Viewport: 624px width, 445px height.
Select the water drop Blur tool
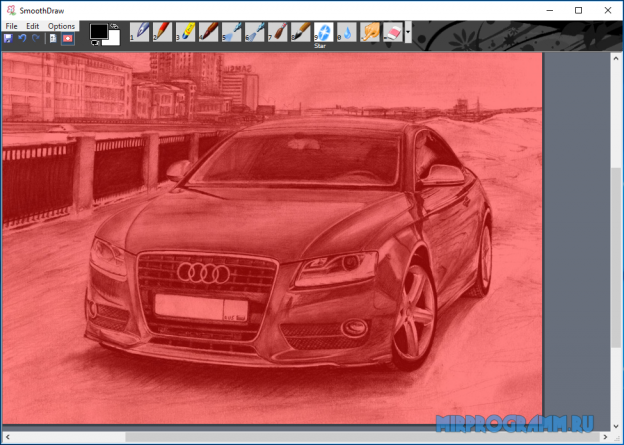[x=347, y=32]
